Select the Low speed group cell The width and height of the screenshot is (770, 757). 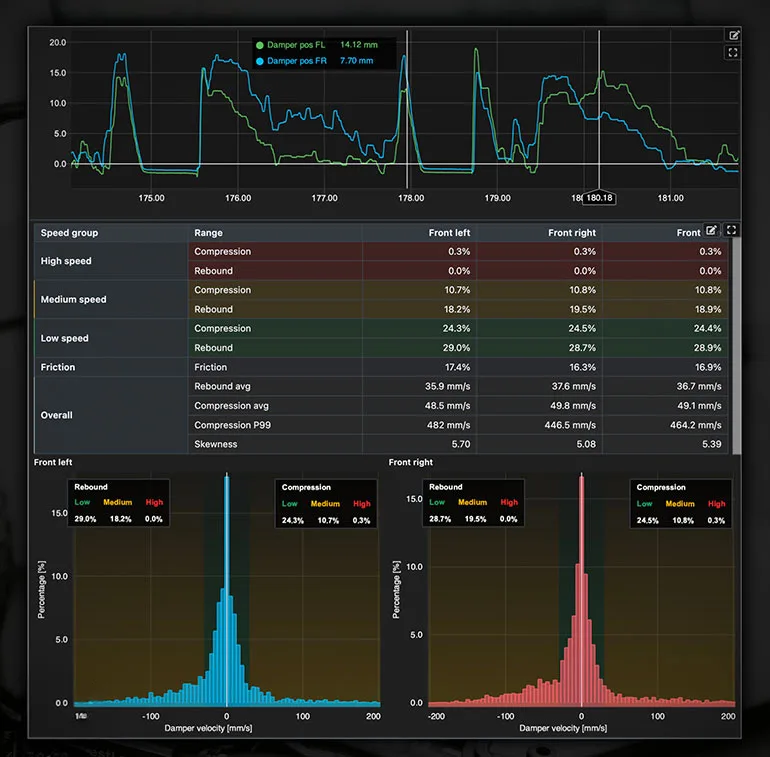[111, 338]
